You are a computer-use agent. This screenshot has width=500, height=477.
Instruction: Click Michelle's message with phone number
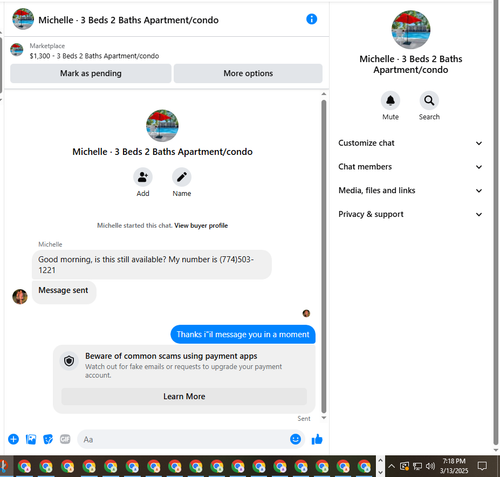(x=152, y=265)
